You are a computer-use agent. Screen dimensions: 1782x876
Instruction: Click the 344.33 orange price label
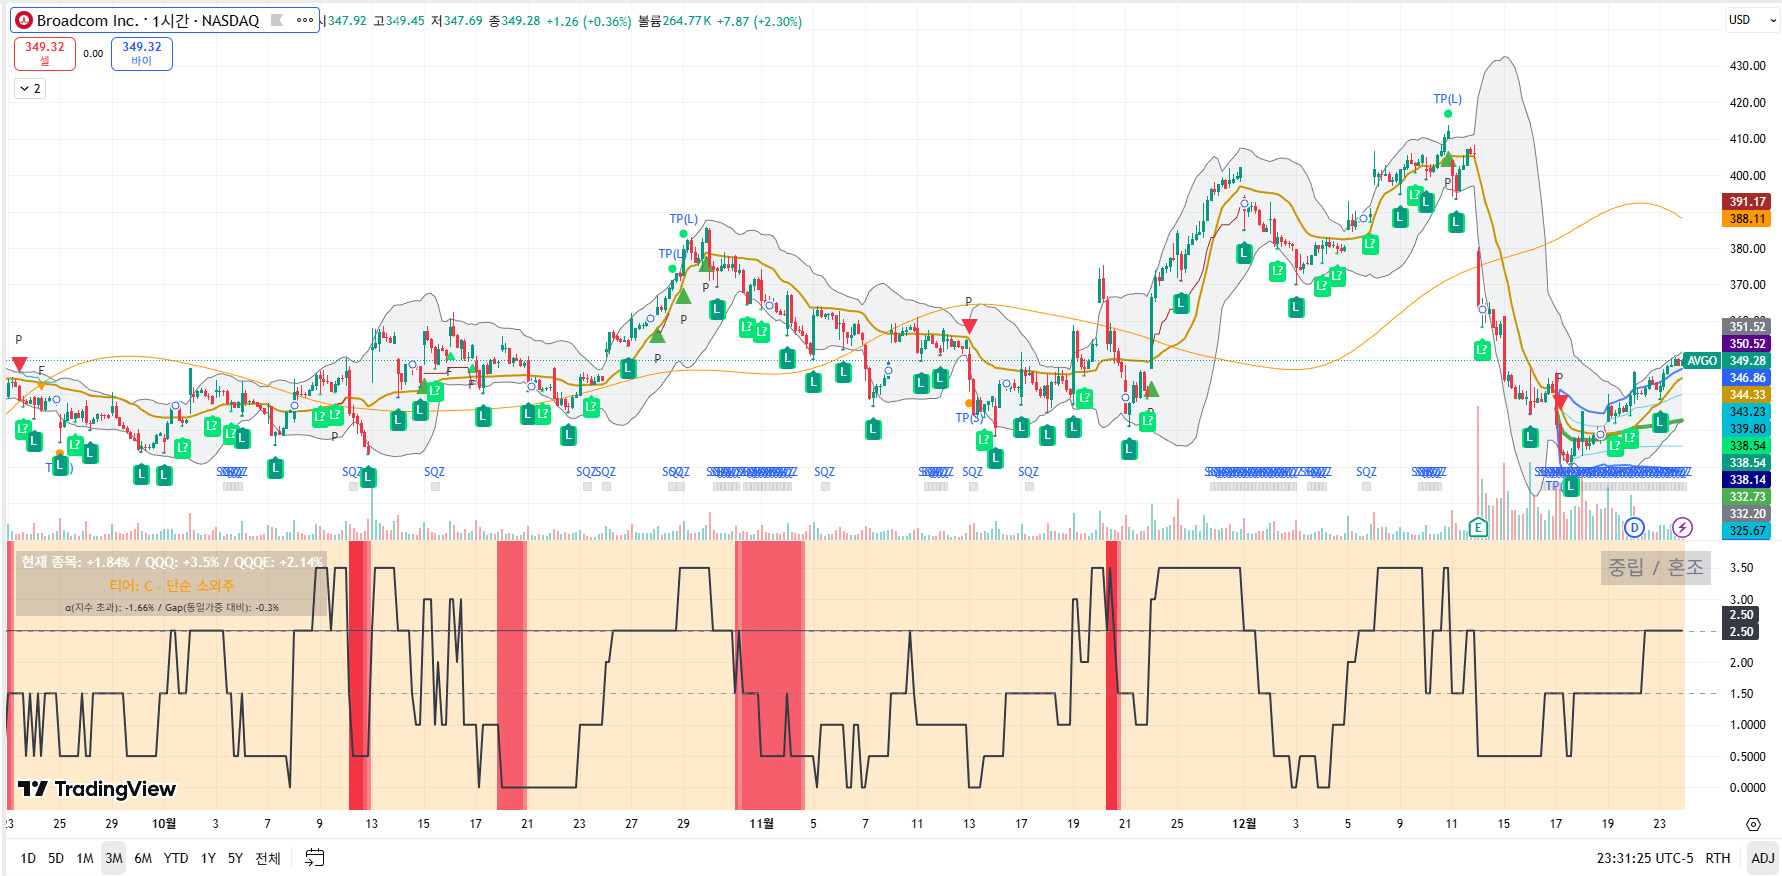(x=1747, y=395)
